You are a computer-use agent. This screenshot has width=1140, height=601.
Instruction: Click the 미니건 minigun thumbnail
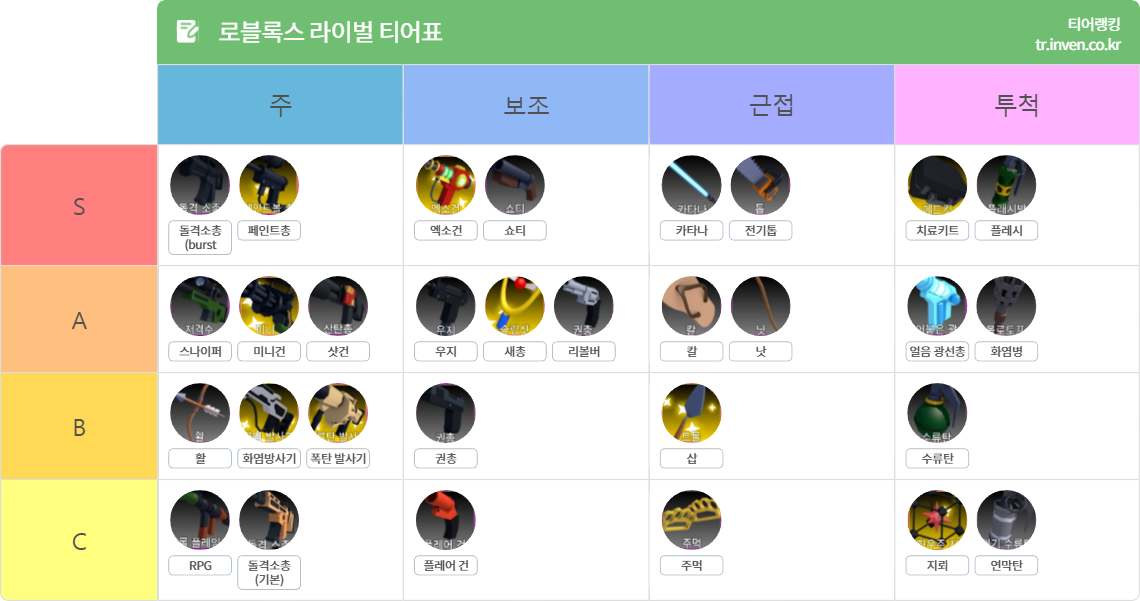click(x=269, y=306)
